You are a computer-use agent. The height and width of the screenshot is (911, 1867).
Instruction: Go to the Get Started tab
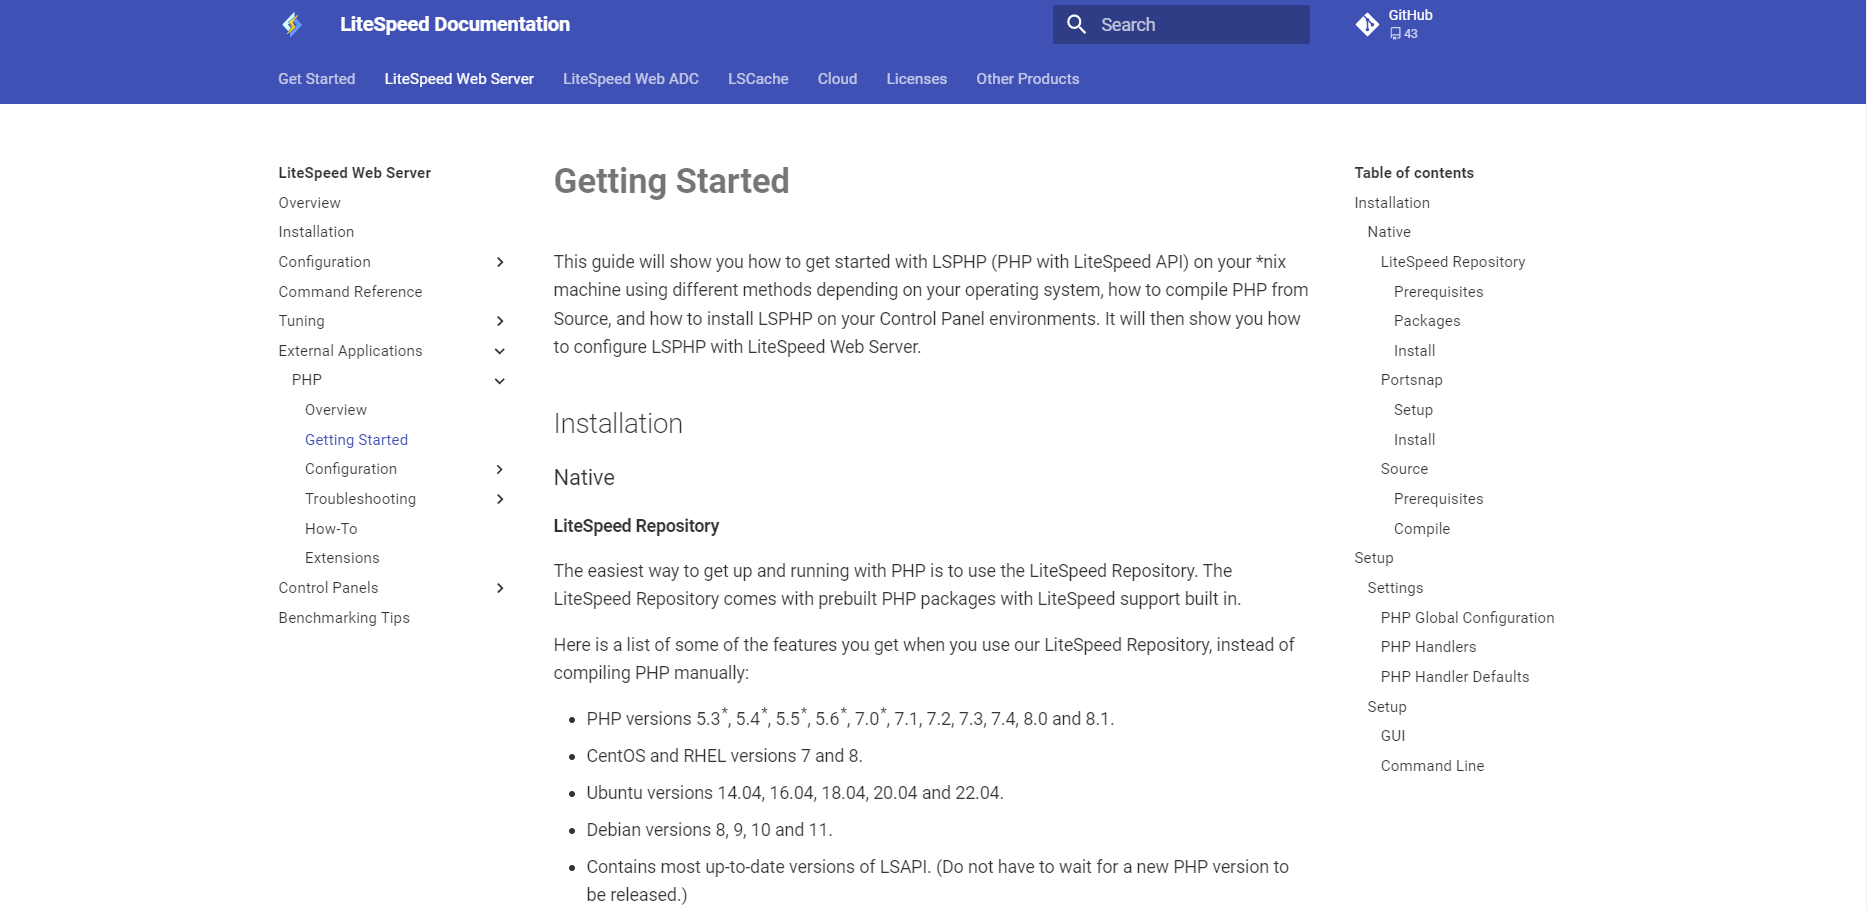click(316, 79)
